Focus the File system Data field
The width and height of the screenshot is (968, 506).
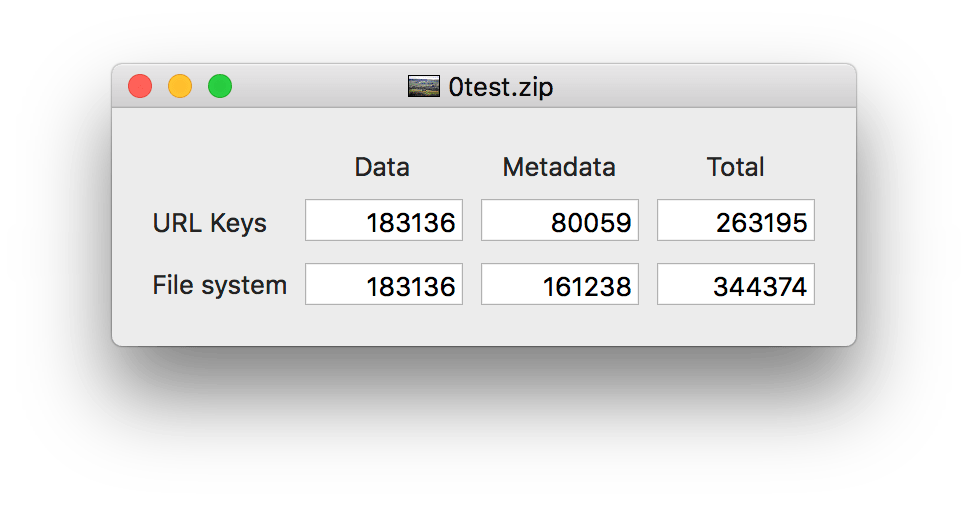point(384,285)
